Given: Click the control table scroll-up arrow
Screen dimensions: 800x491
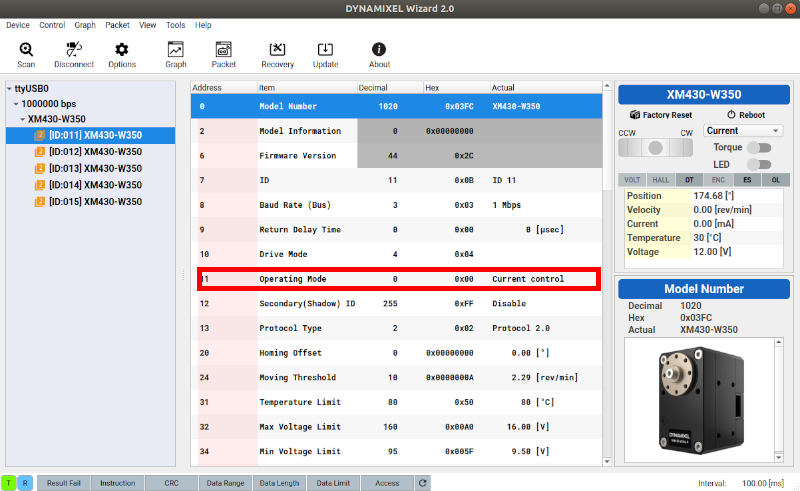Looking at the screenshot, I should pos(607,86).
